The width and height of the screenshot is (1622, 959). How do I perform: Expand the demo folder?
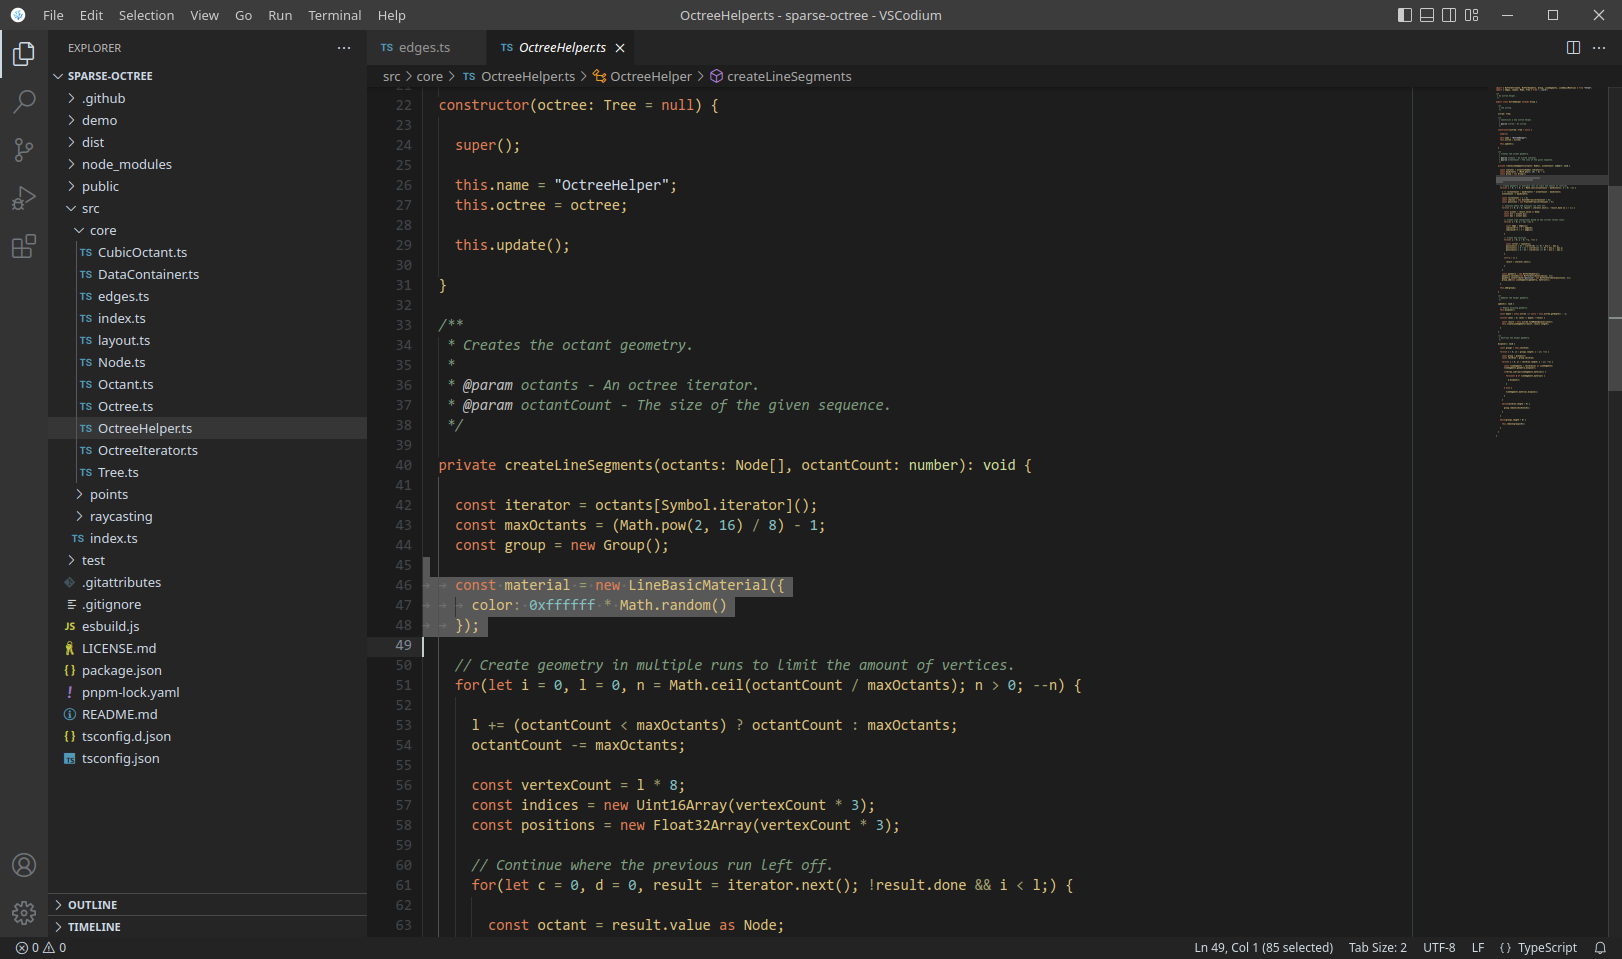[x=208, y=120]
